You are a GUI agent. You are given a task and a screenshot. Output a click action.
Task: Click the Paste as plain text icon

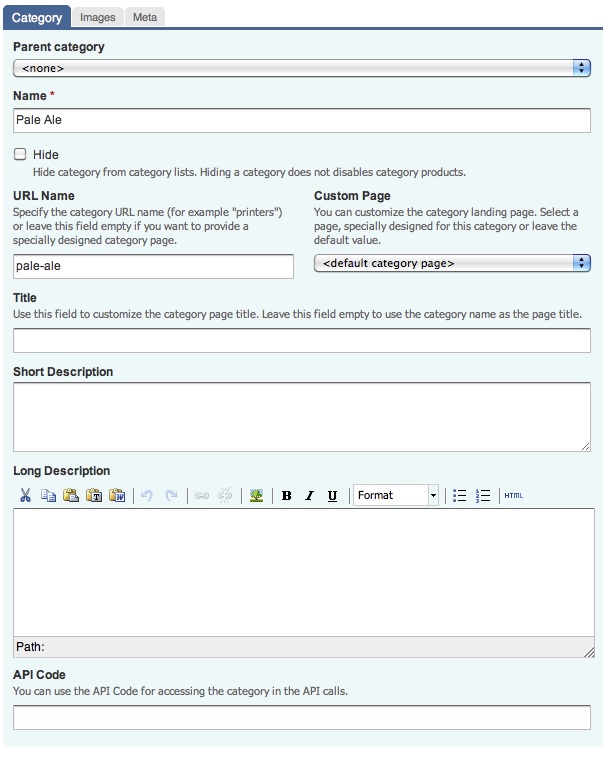pos(94,495)
